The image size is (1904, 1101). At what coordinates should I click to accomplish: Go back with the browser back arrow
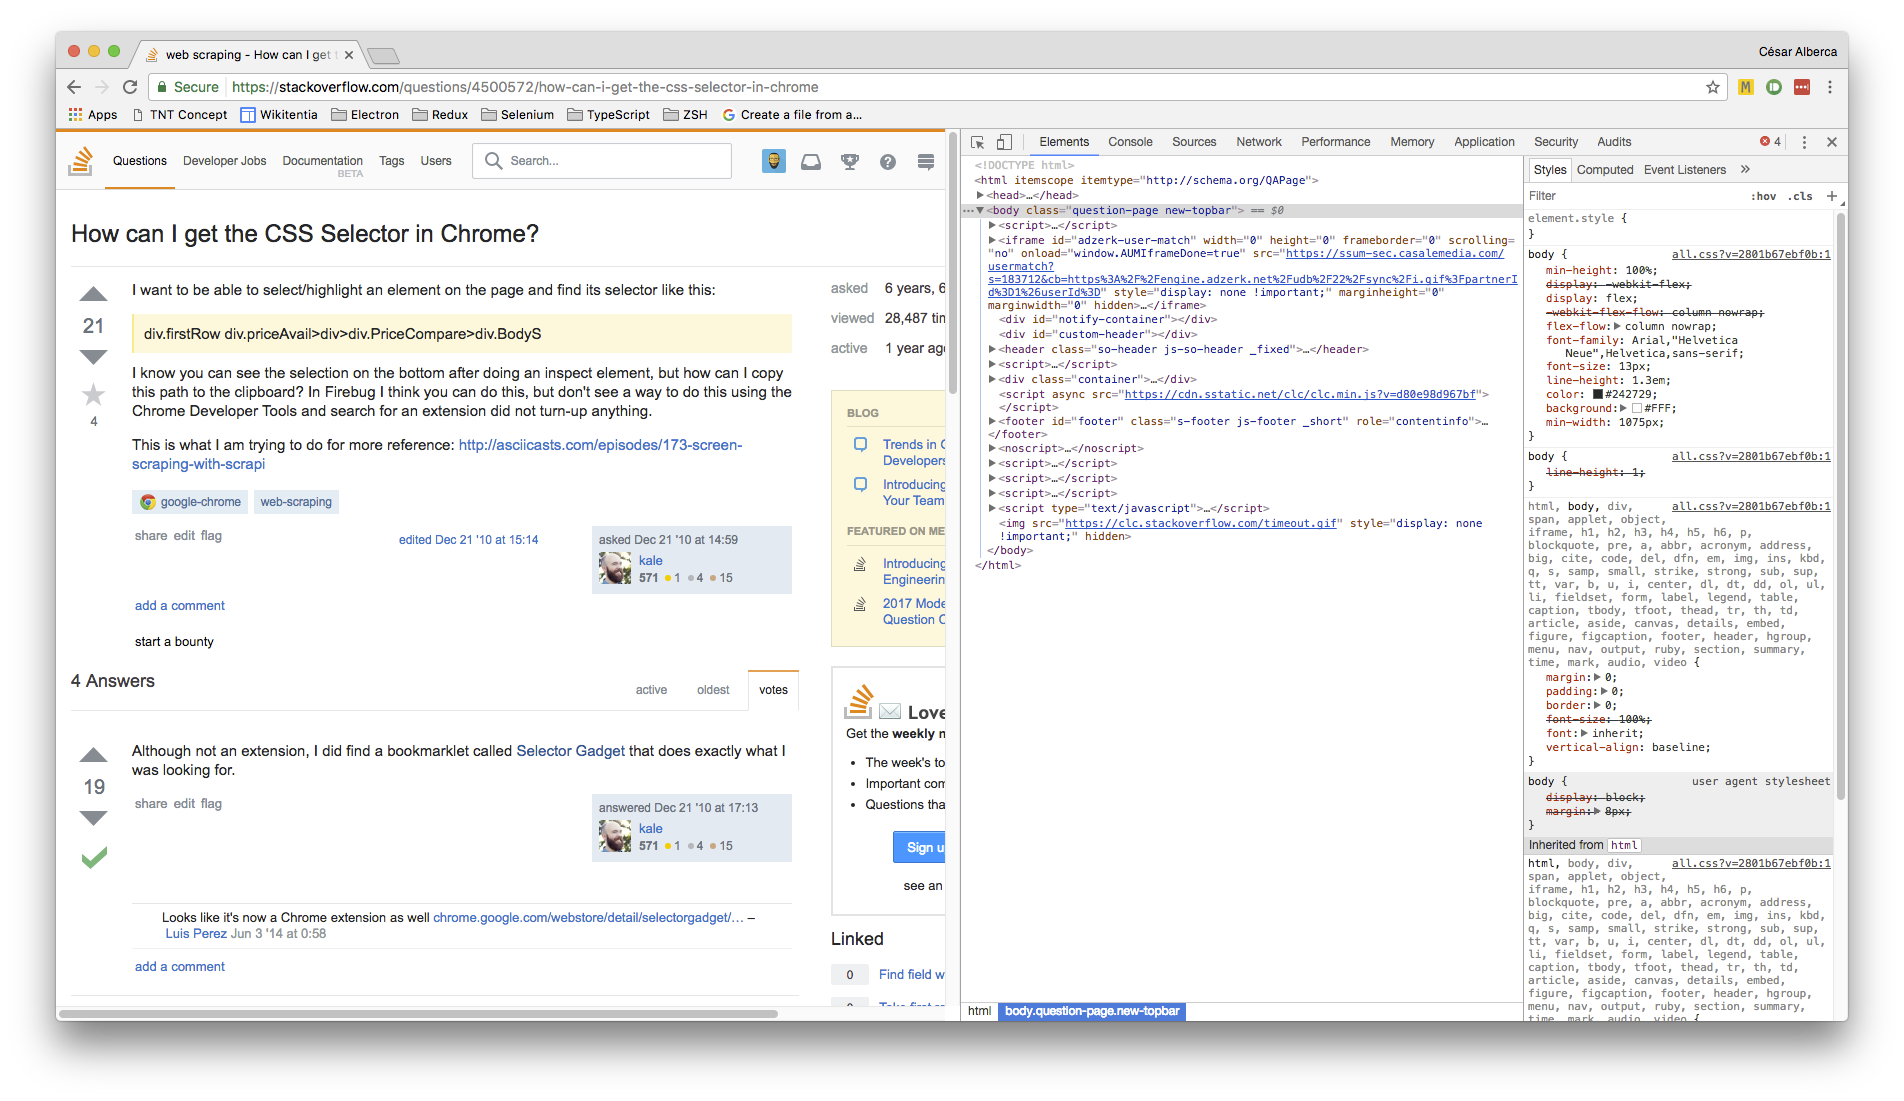tap(74, 87)
